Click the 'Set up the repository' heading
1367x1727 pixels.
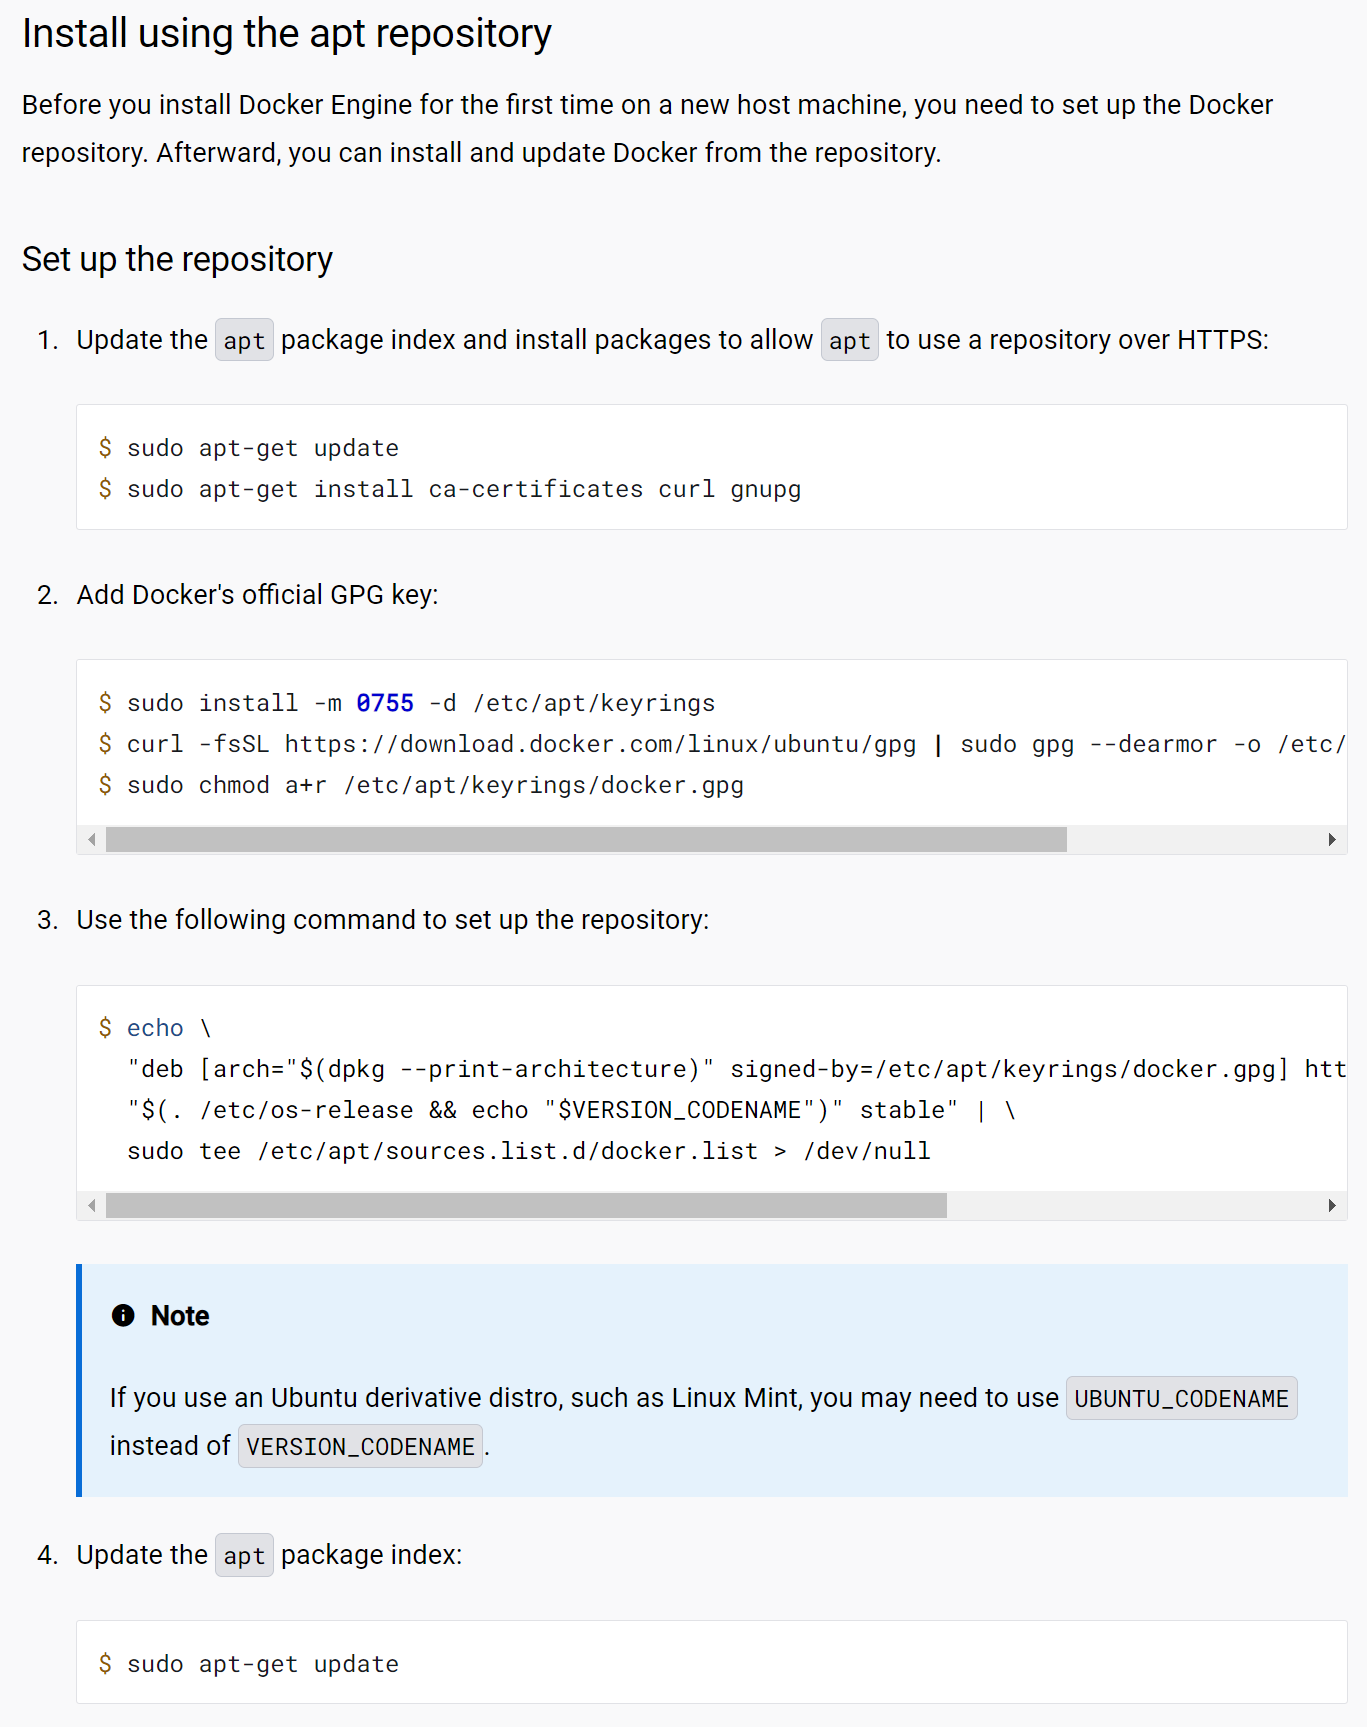[177, 259]
